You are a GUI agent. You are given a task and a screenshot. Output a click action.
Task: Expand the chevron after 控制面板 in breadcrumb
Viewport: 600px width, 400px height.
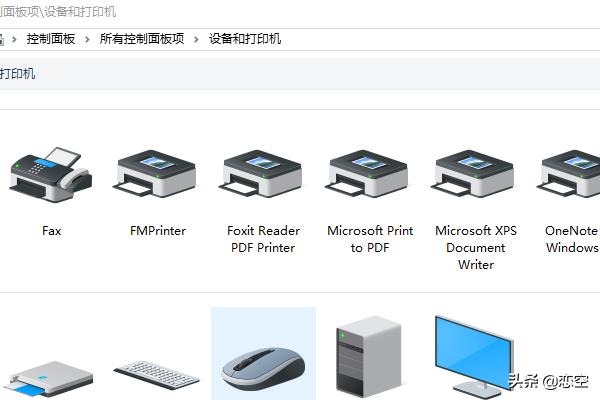91,39
